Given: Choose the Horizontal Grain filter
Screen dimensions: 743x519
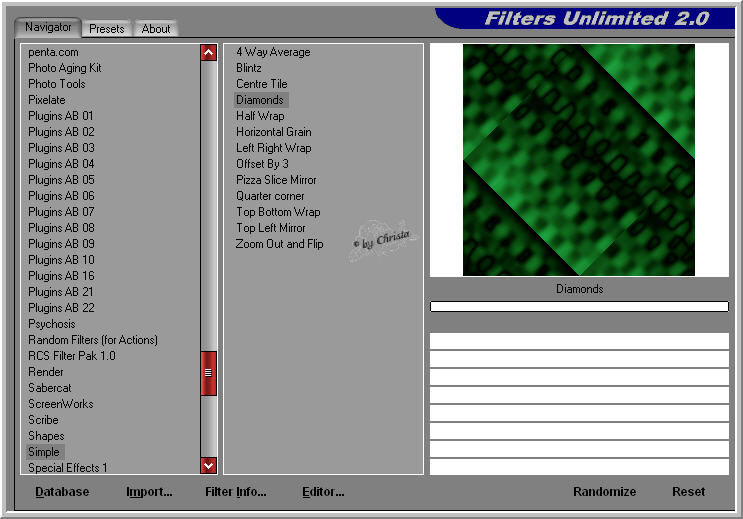Looking at the screenshot, I should click(274, 132).
